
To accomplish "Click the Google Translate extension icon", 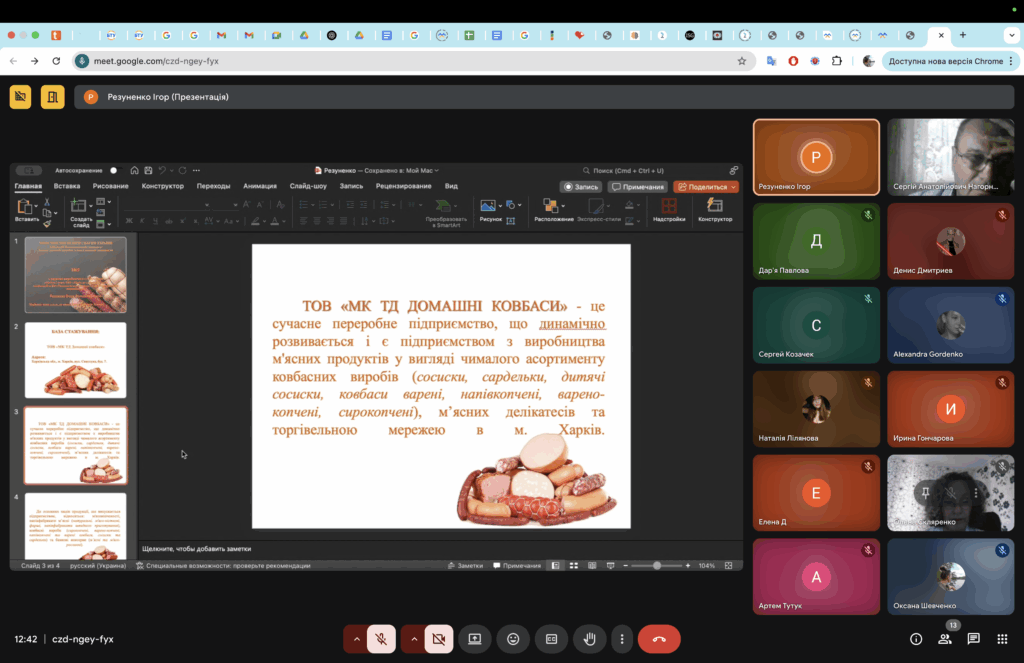I will [x=771, y=61].
